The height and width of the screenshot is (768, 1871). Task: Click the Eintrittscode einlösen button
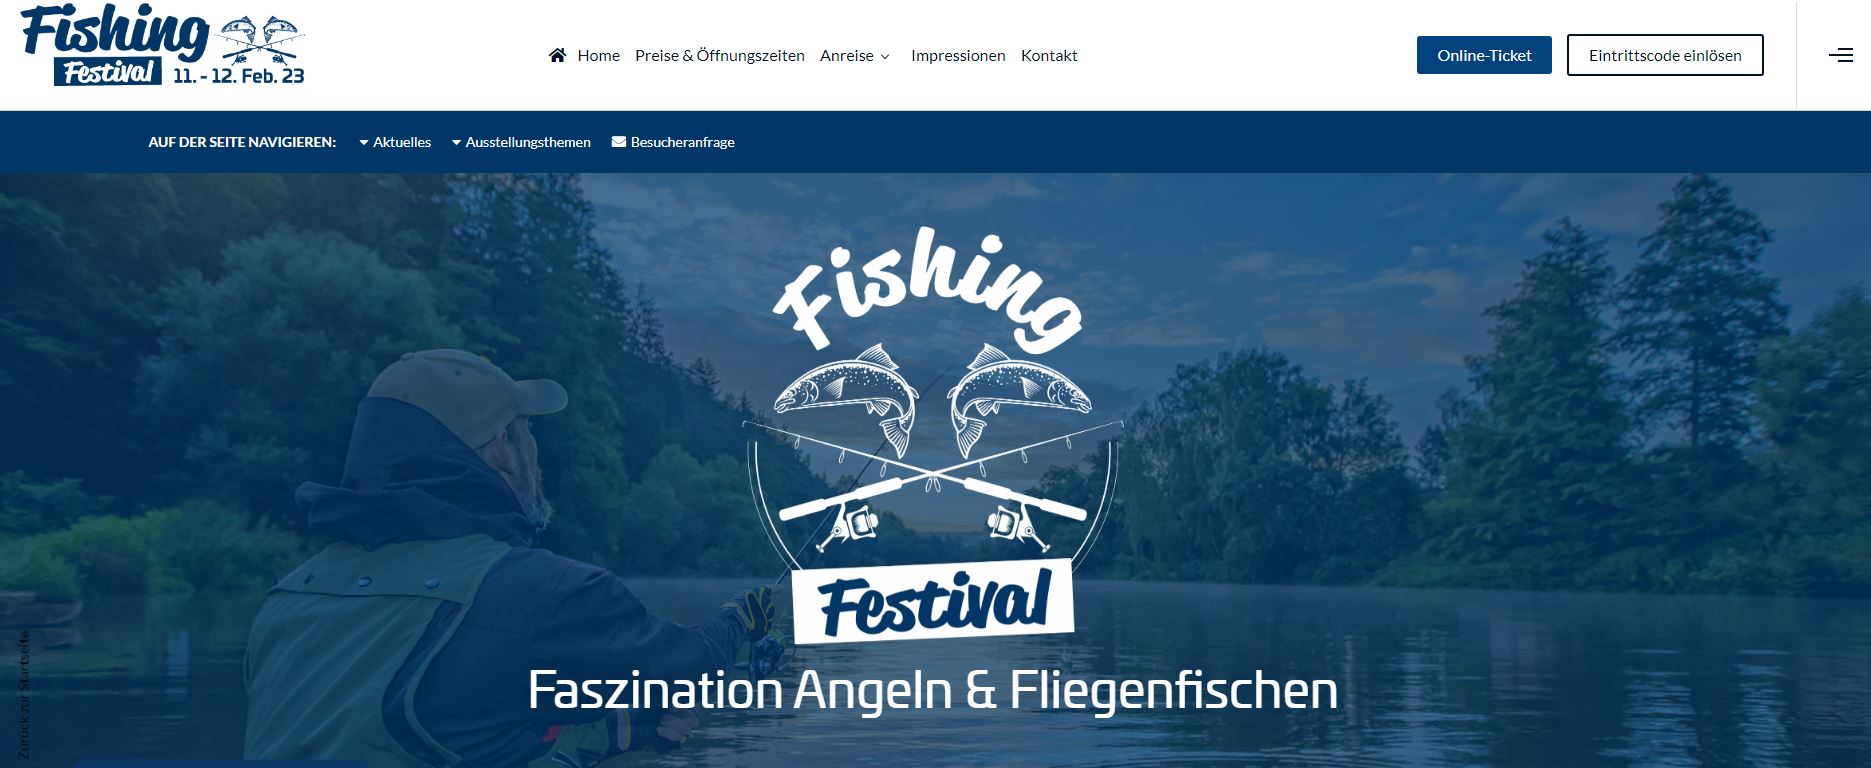(1665, 55)
